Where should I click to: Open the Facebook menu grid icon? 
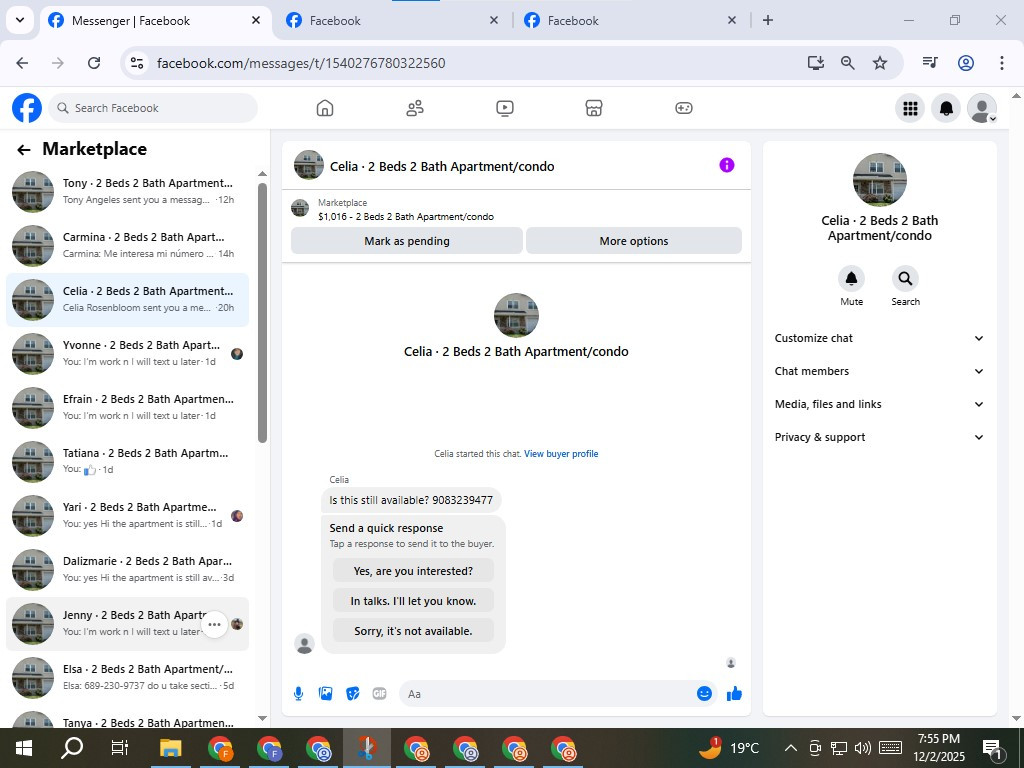[910, 108]
